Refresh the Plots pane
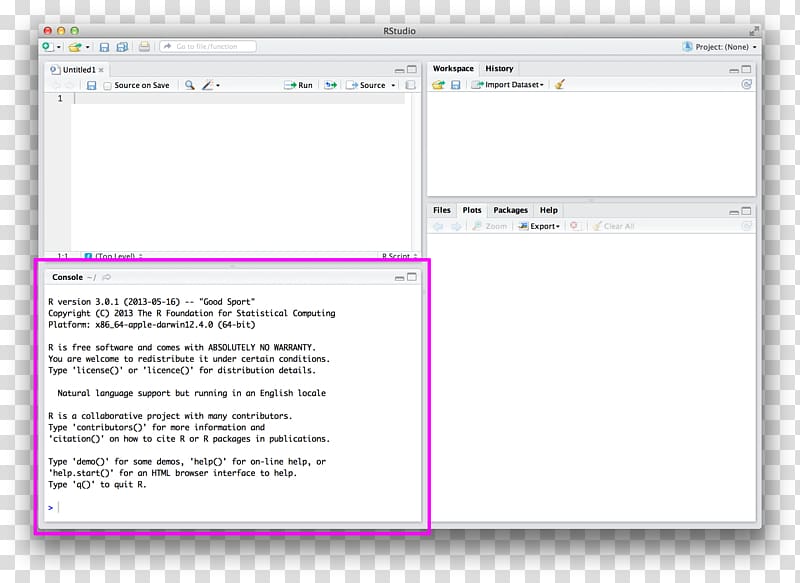Image resolution: width=800 pixels, height=583 pixels. [x=746, y=226]
